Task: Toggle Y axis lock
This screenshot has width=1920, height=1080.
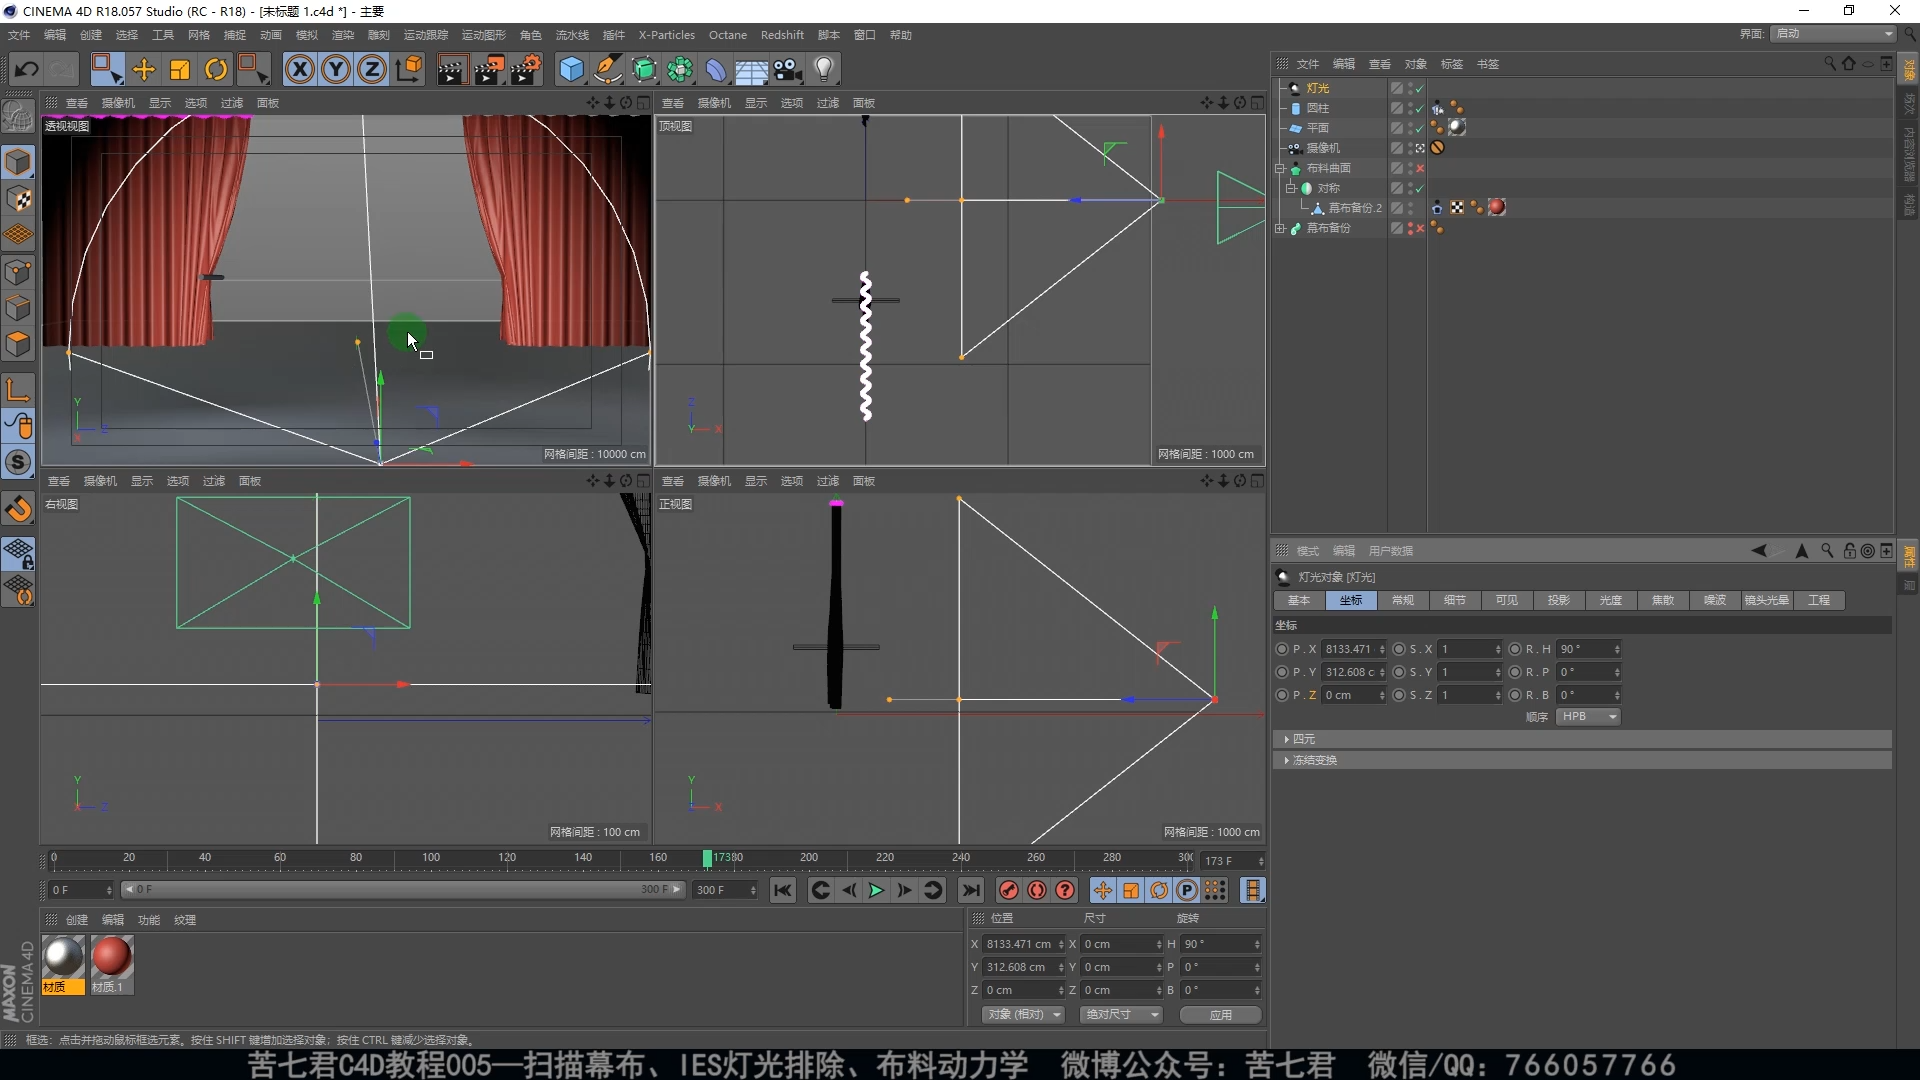Action: [x=336, y=69]
